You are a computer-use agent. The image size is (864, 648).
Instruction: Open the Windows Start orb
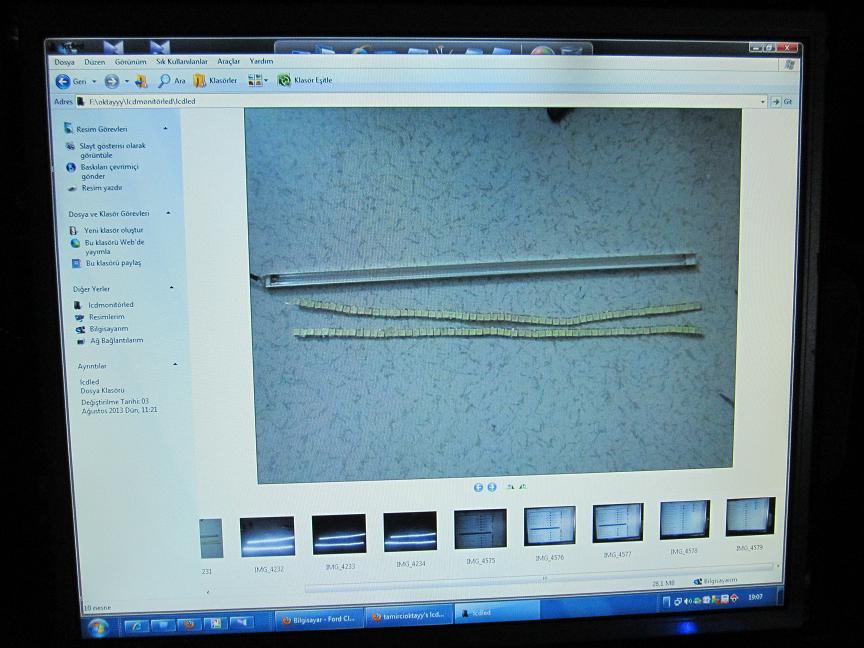(x=98, y=627)
